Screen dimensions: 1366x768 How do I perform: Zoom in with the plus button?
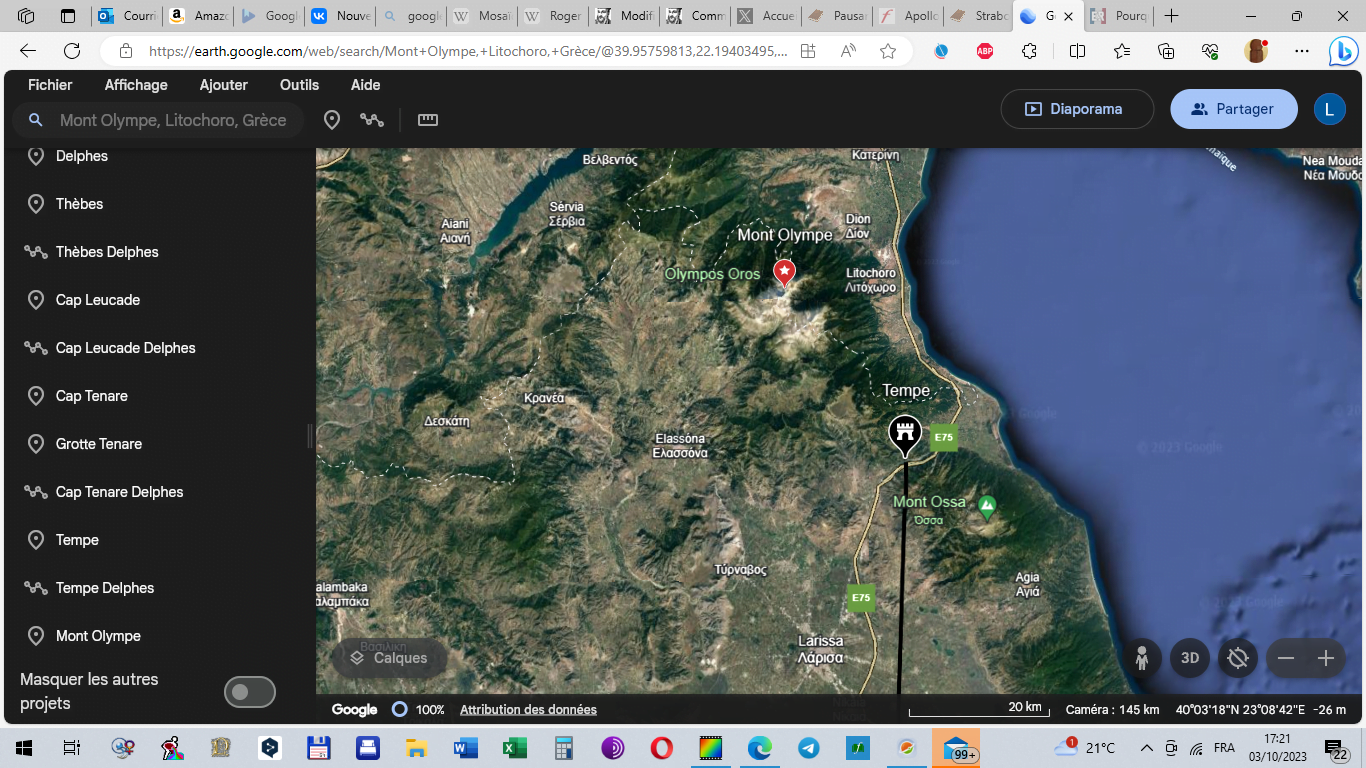pyautogui.click(x=1326, y=658)
